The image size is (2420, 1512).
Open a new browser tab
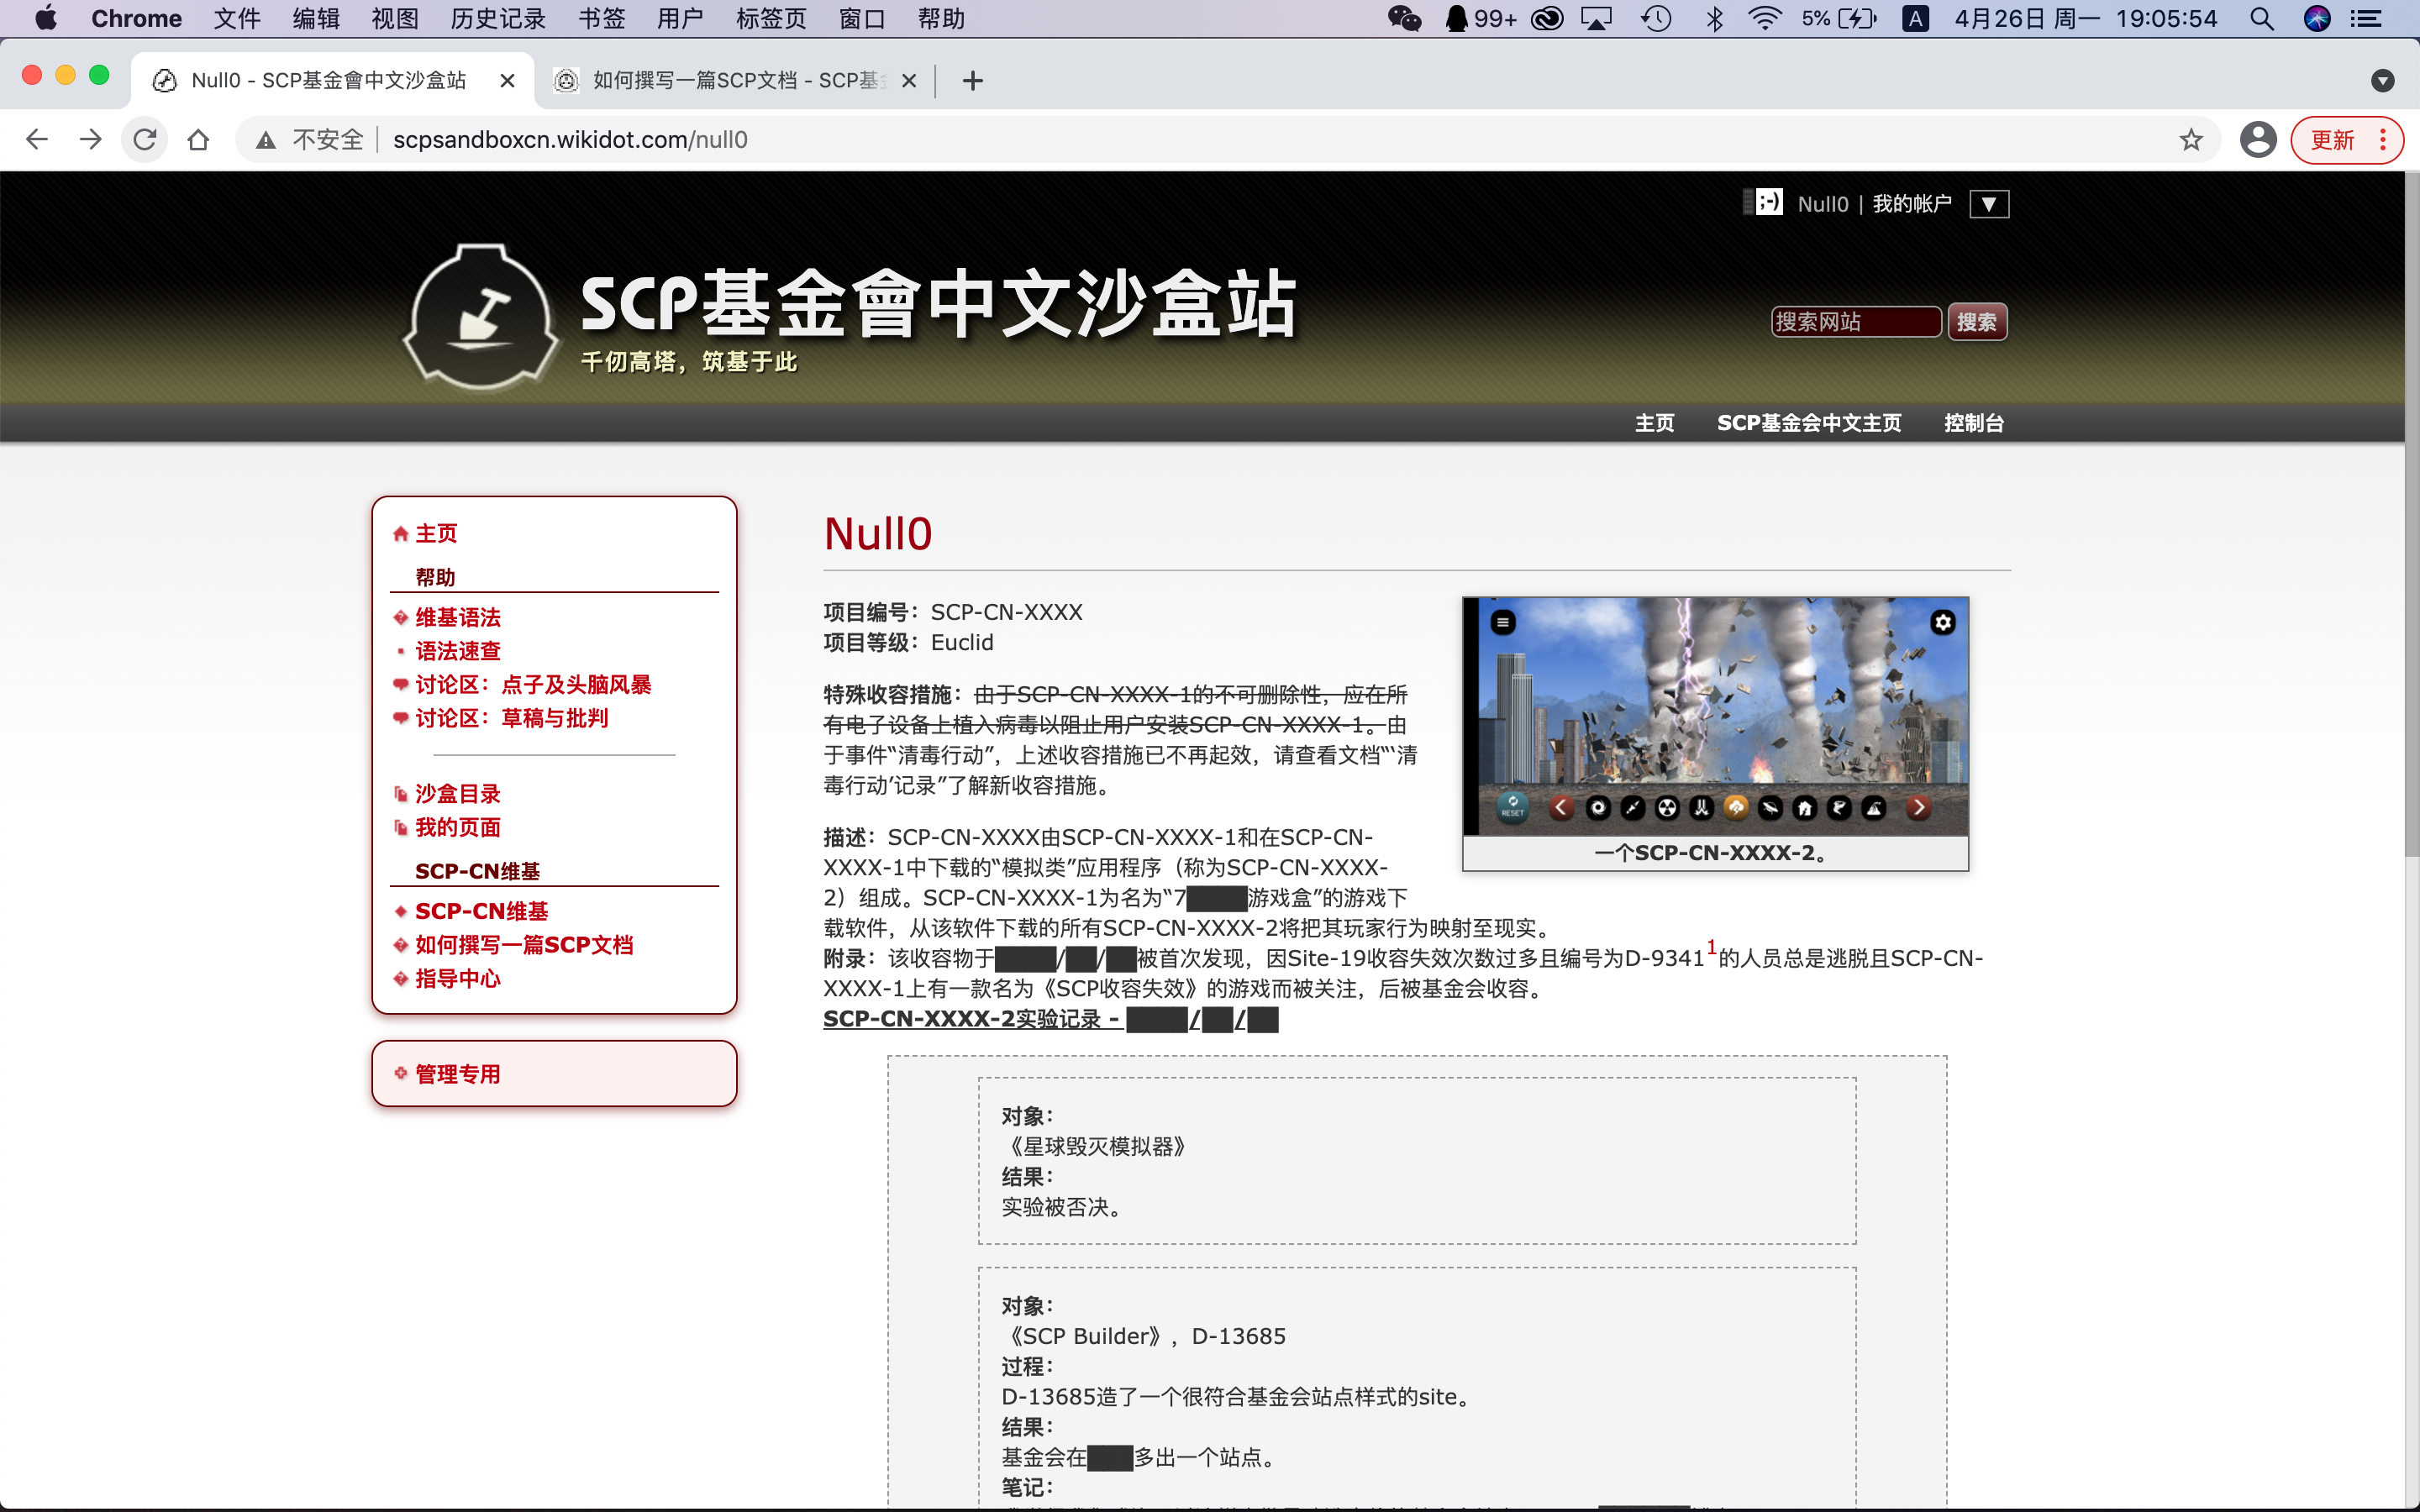click(972, 81)
